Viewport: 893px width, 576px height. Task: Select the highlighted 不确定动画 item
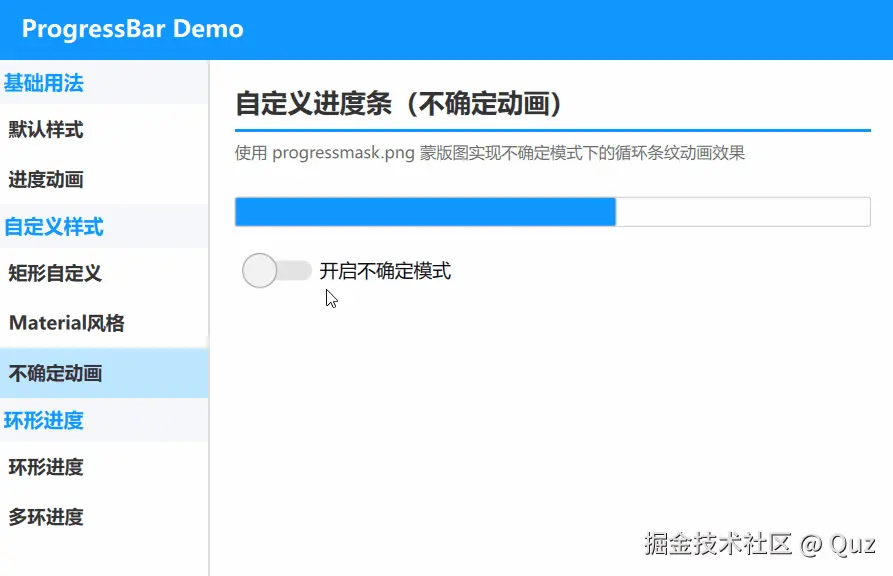pyautogui.click(x=104, y=373)
